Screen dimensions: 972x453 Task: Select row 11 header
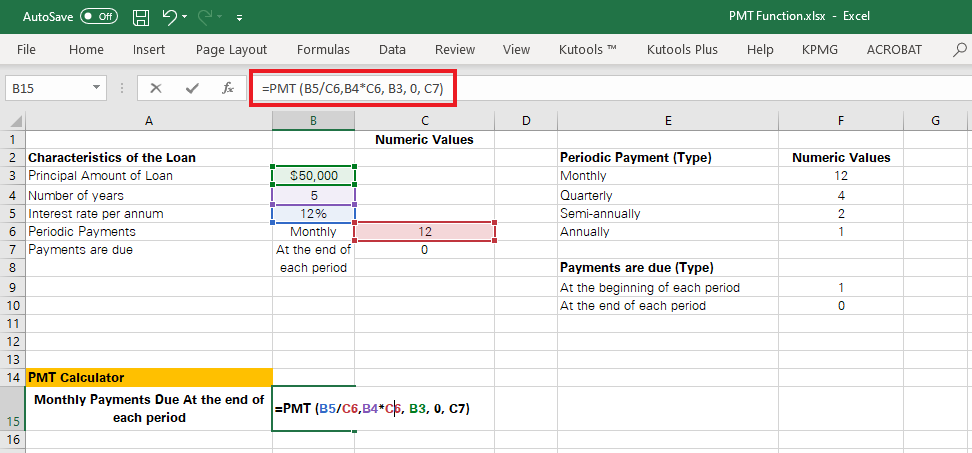pos(12,323)
